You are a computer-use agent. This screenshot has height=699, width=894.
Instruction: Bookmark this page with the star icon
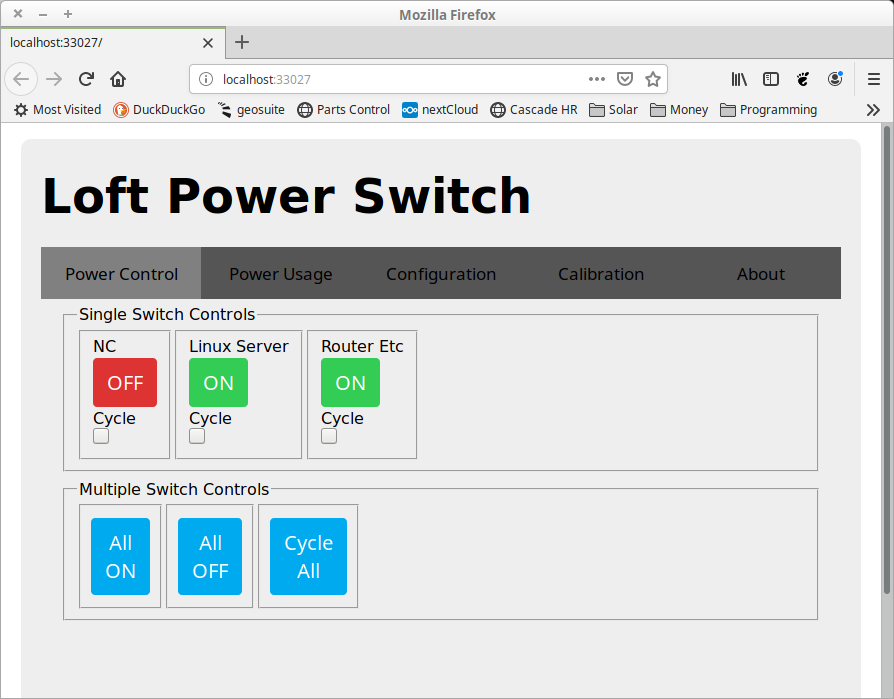pos(653,79)
